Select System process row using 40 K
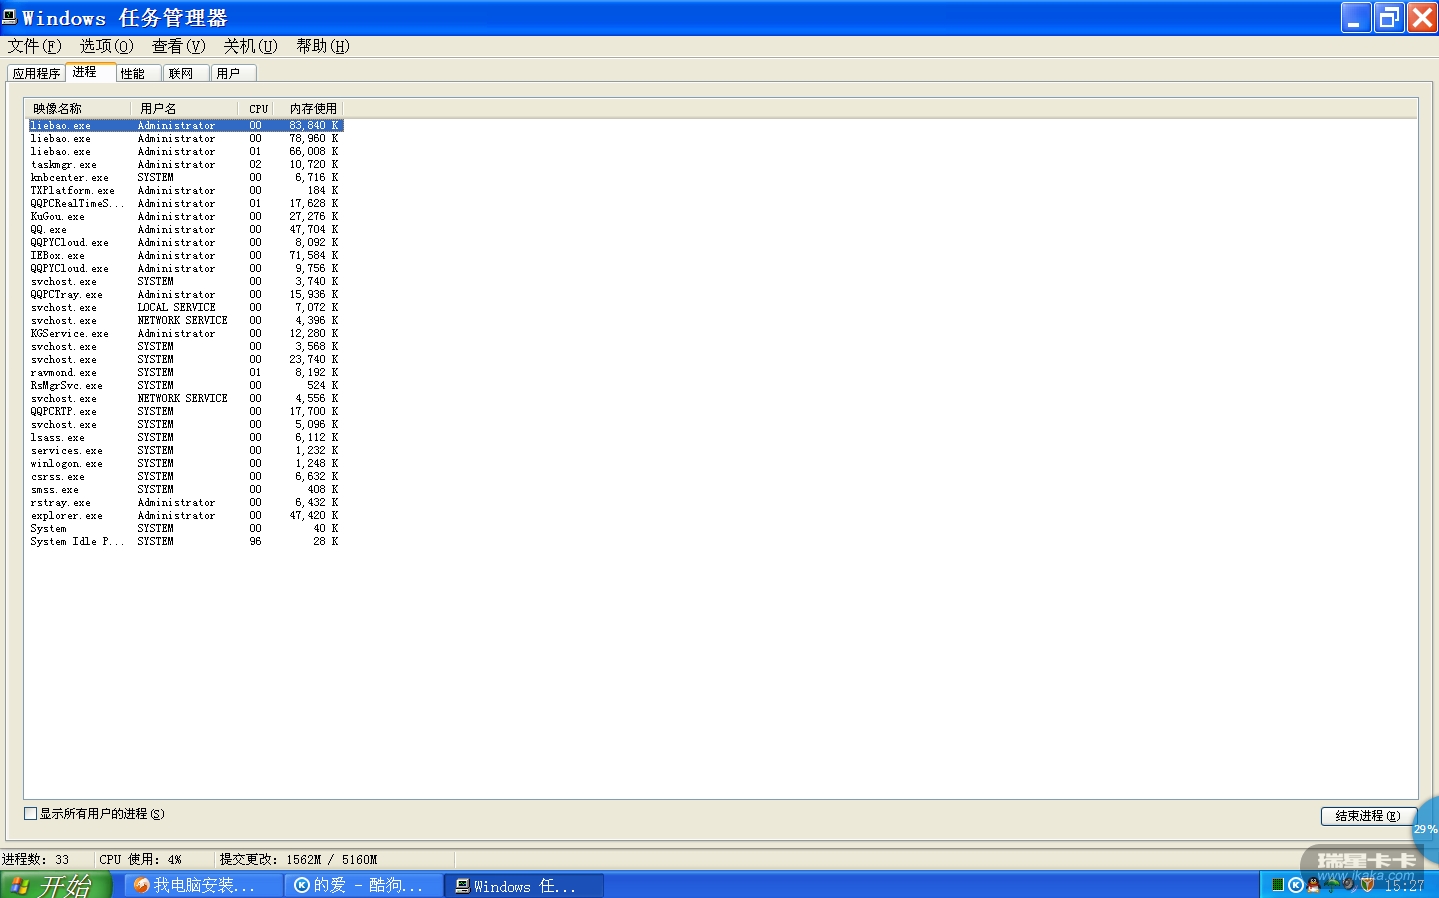 (185, 528)
